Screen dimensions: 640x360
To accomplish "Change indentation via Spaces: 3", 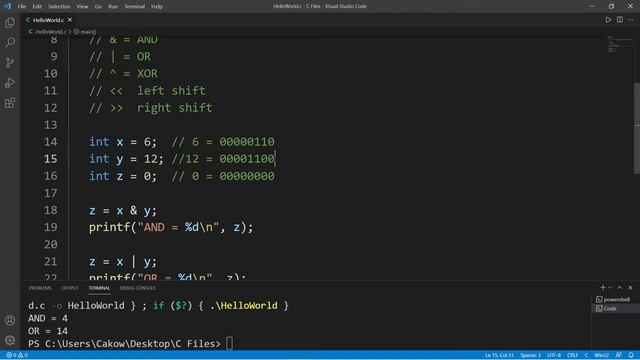I will (530, 355).
